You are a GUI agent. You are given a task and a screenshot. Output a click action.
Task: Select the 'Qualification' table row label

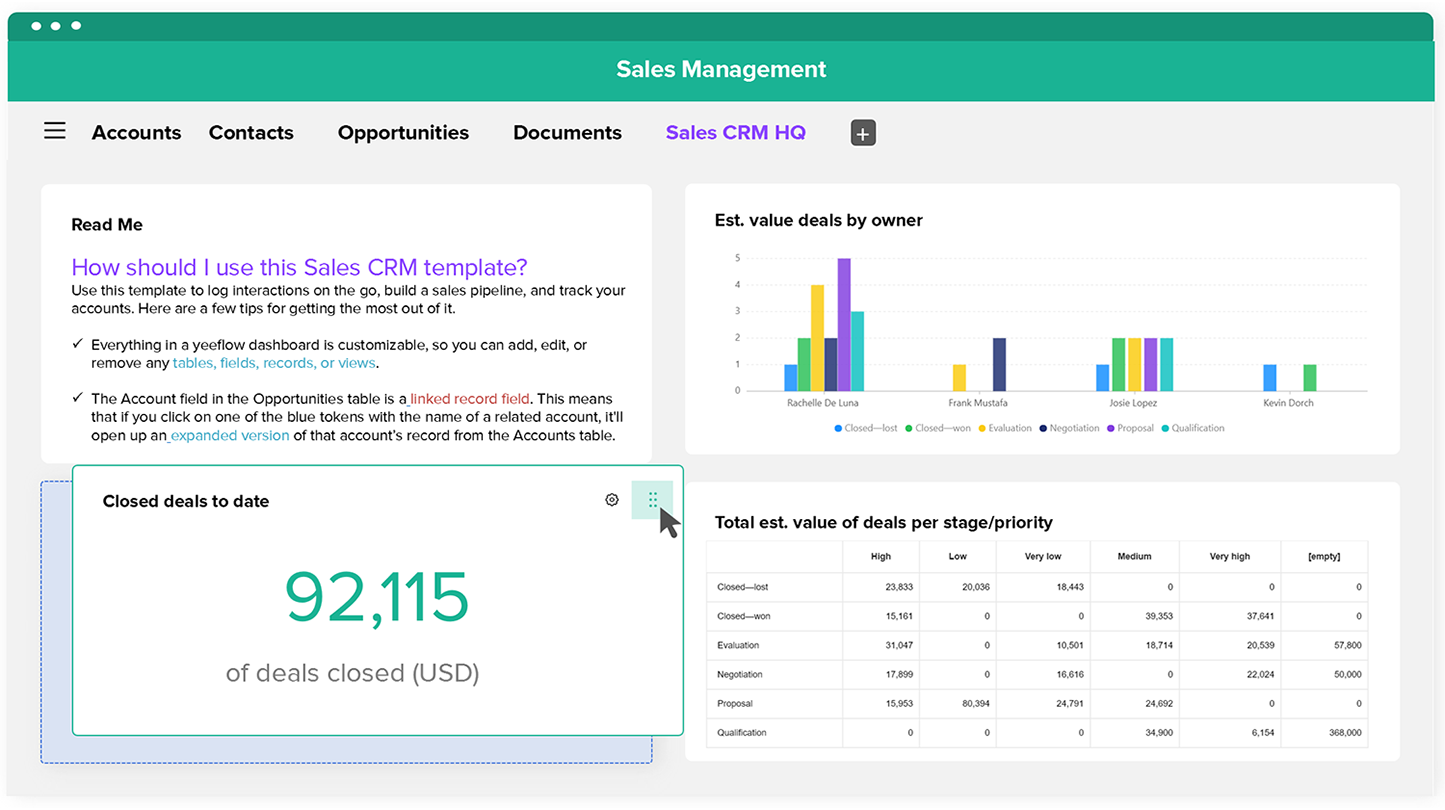742,732
